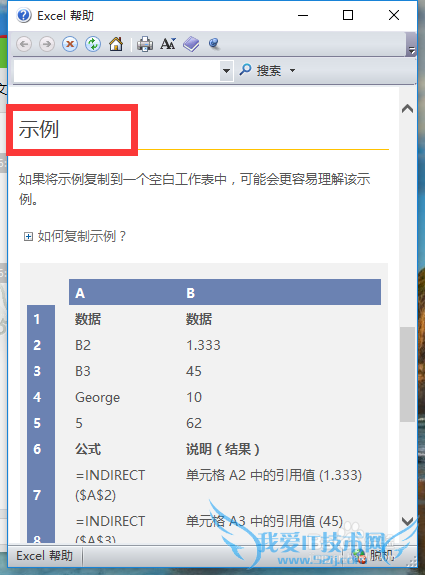Screen dimensions: 425x575
Task: Maximize the Excel 帮助 window
Action: coord(348,15)
